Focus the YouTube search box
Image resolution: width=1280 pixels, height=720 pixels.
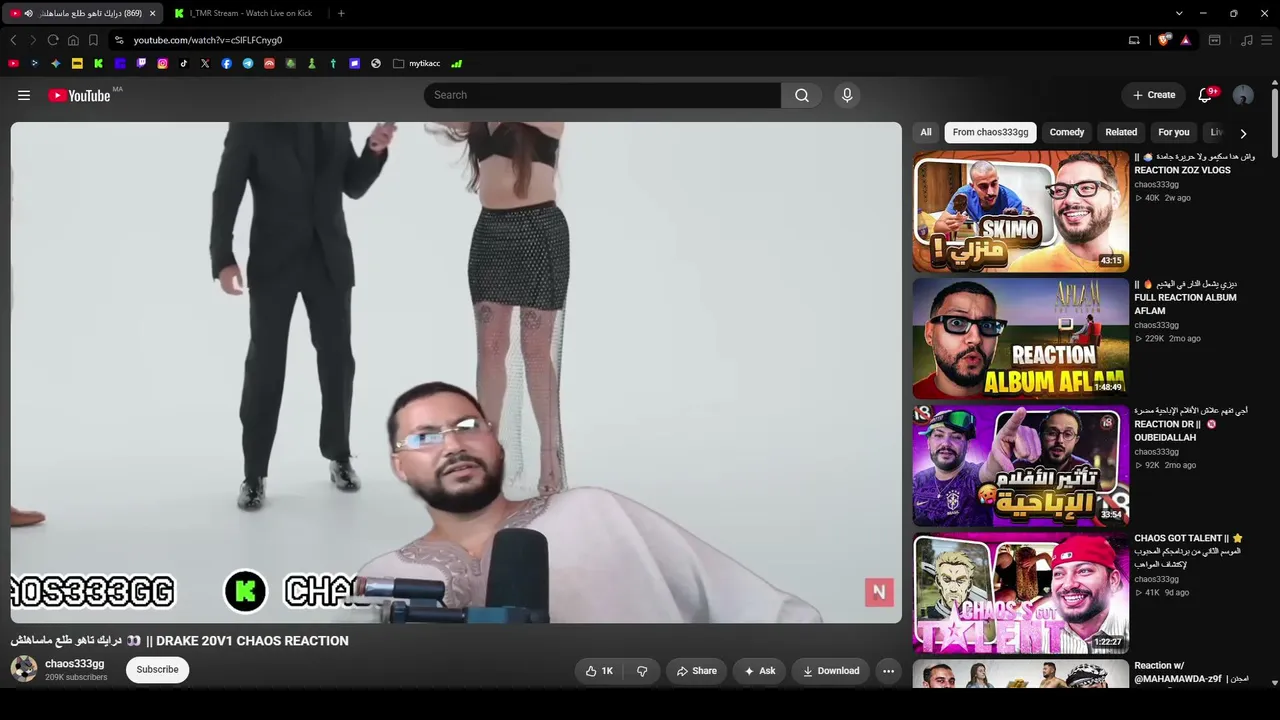pyautogui.click(x=602, y=95)
